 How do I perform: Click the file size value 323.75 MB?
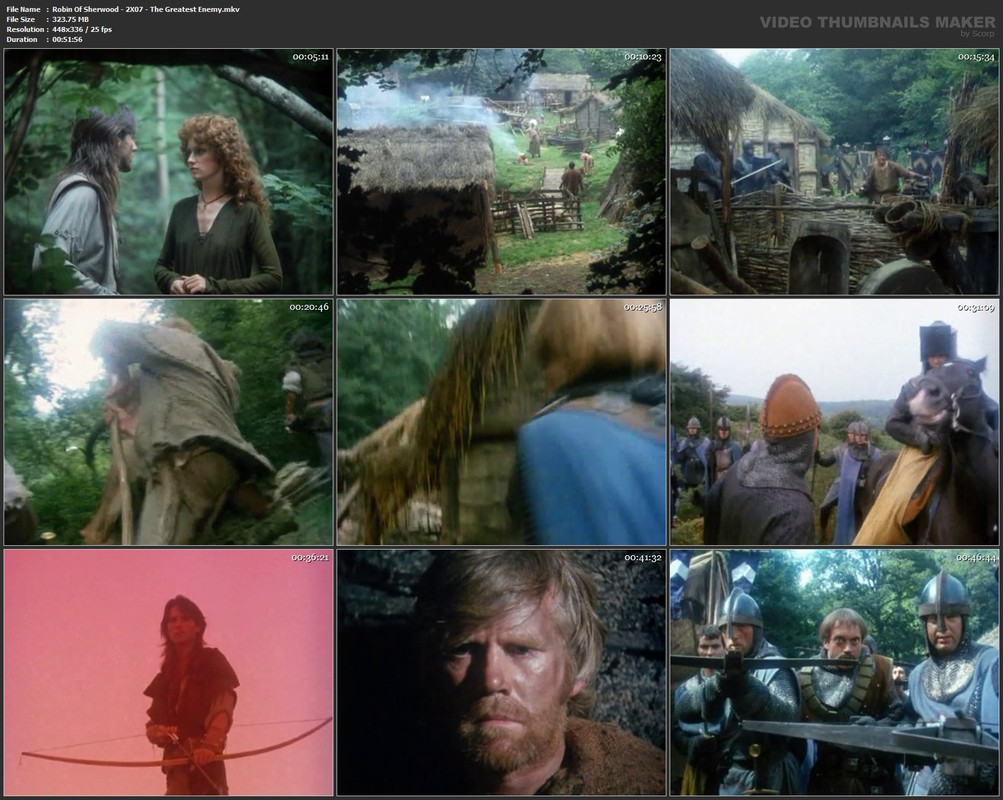click(x=70, y=20)
